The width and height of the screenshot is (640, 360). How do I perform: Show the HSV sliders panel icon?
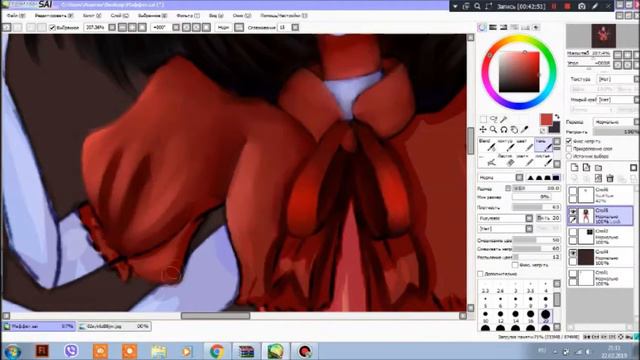[x=504, y=27]
